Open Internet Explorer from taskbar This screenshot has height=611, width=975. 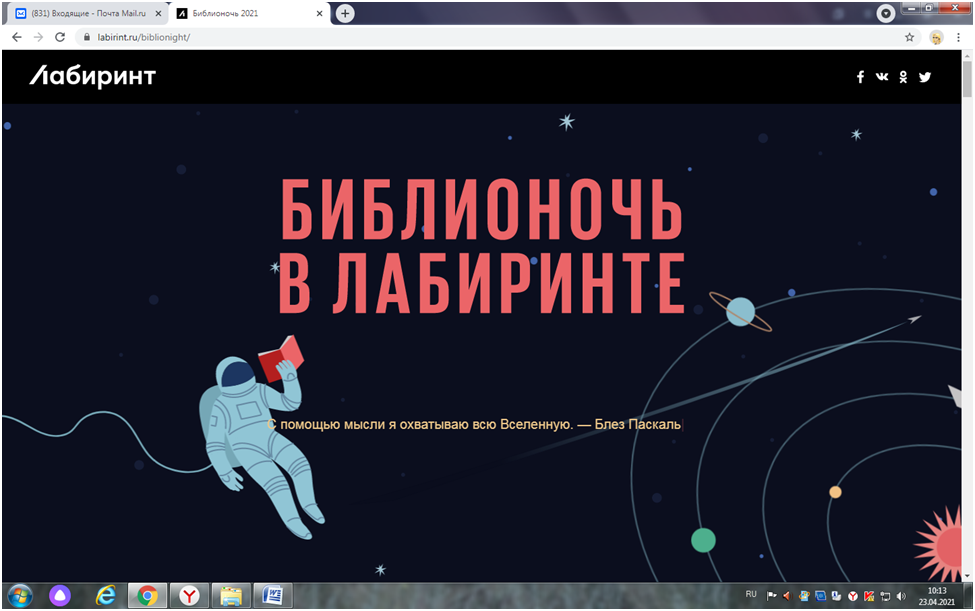[106, 596]
